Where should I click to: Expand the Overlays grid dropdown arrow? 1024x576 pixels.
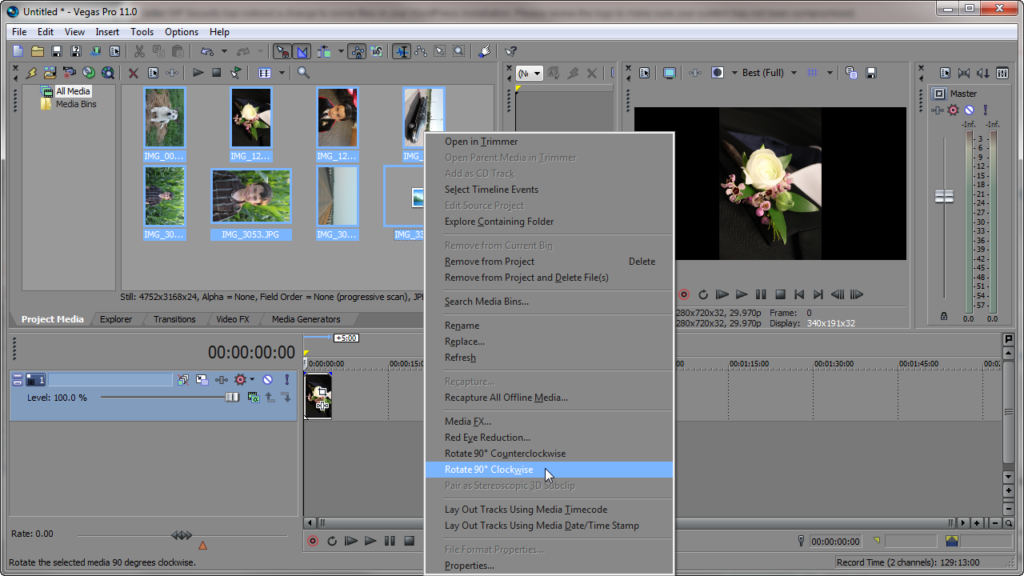tap(829, 72)
